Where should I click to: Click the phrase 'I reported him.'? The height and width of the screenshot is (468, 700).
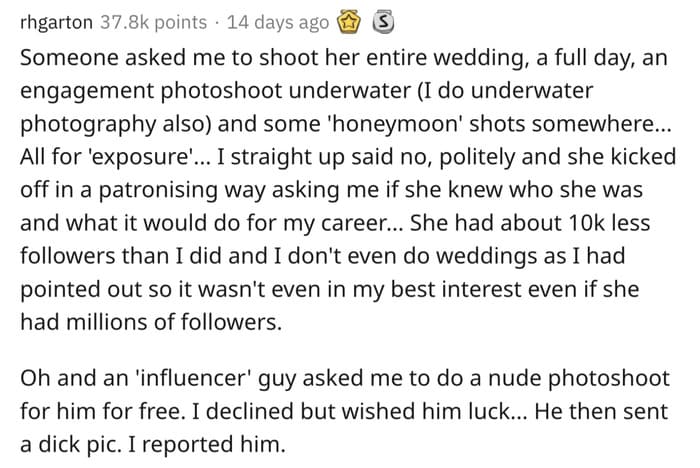[x=206, y=444]
